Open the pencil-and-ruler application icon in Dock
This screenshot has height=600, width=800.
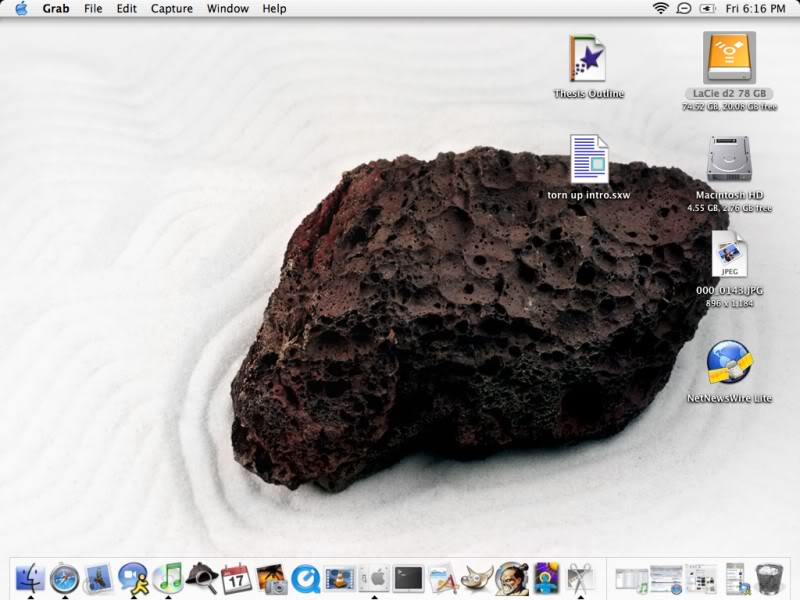443,579
